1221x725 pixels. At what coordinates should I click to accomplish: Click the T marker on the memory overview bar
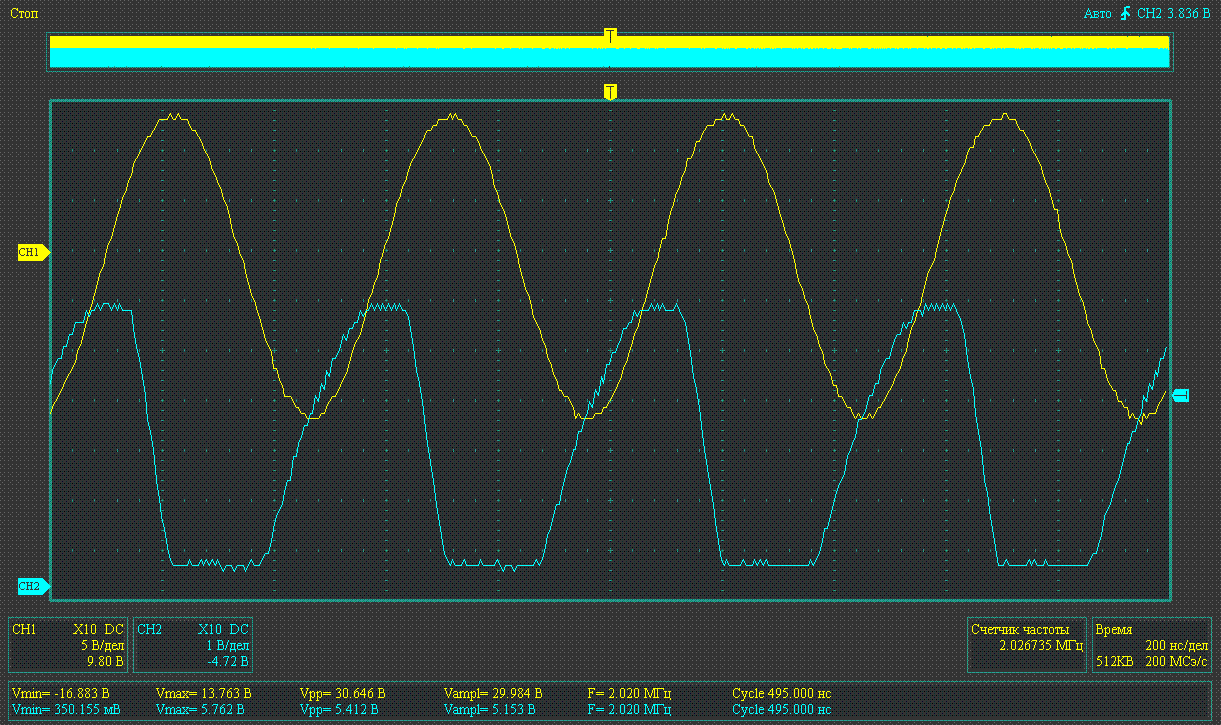(610, 36)
